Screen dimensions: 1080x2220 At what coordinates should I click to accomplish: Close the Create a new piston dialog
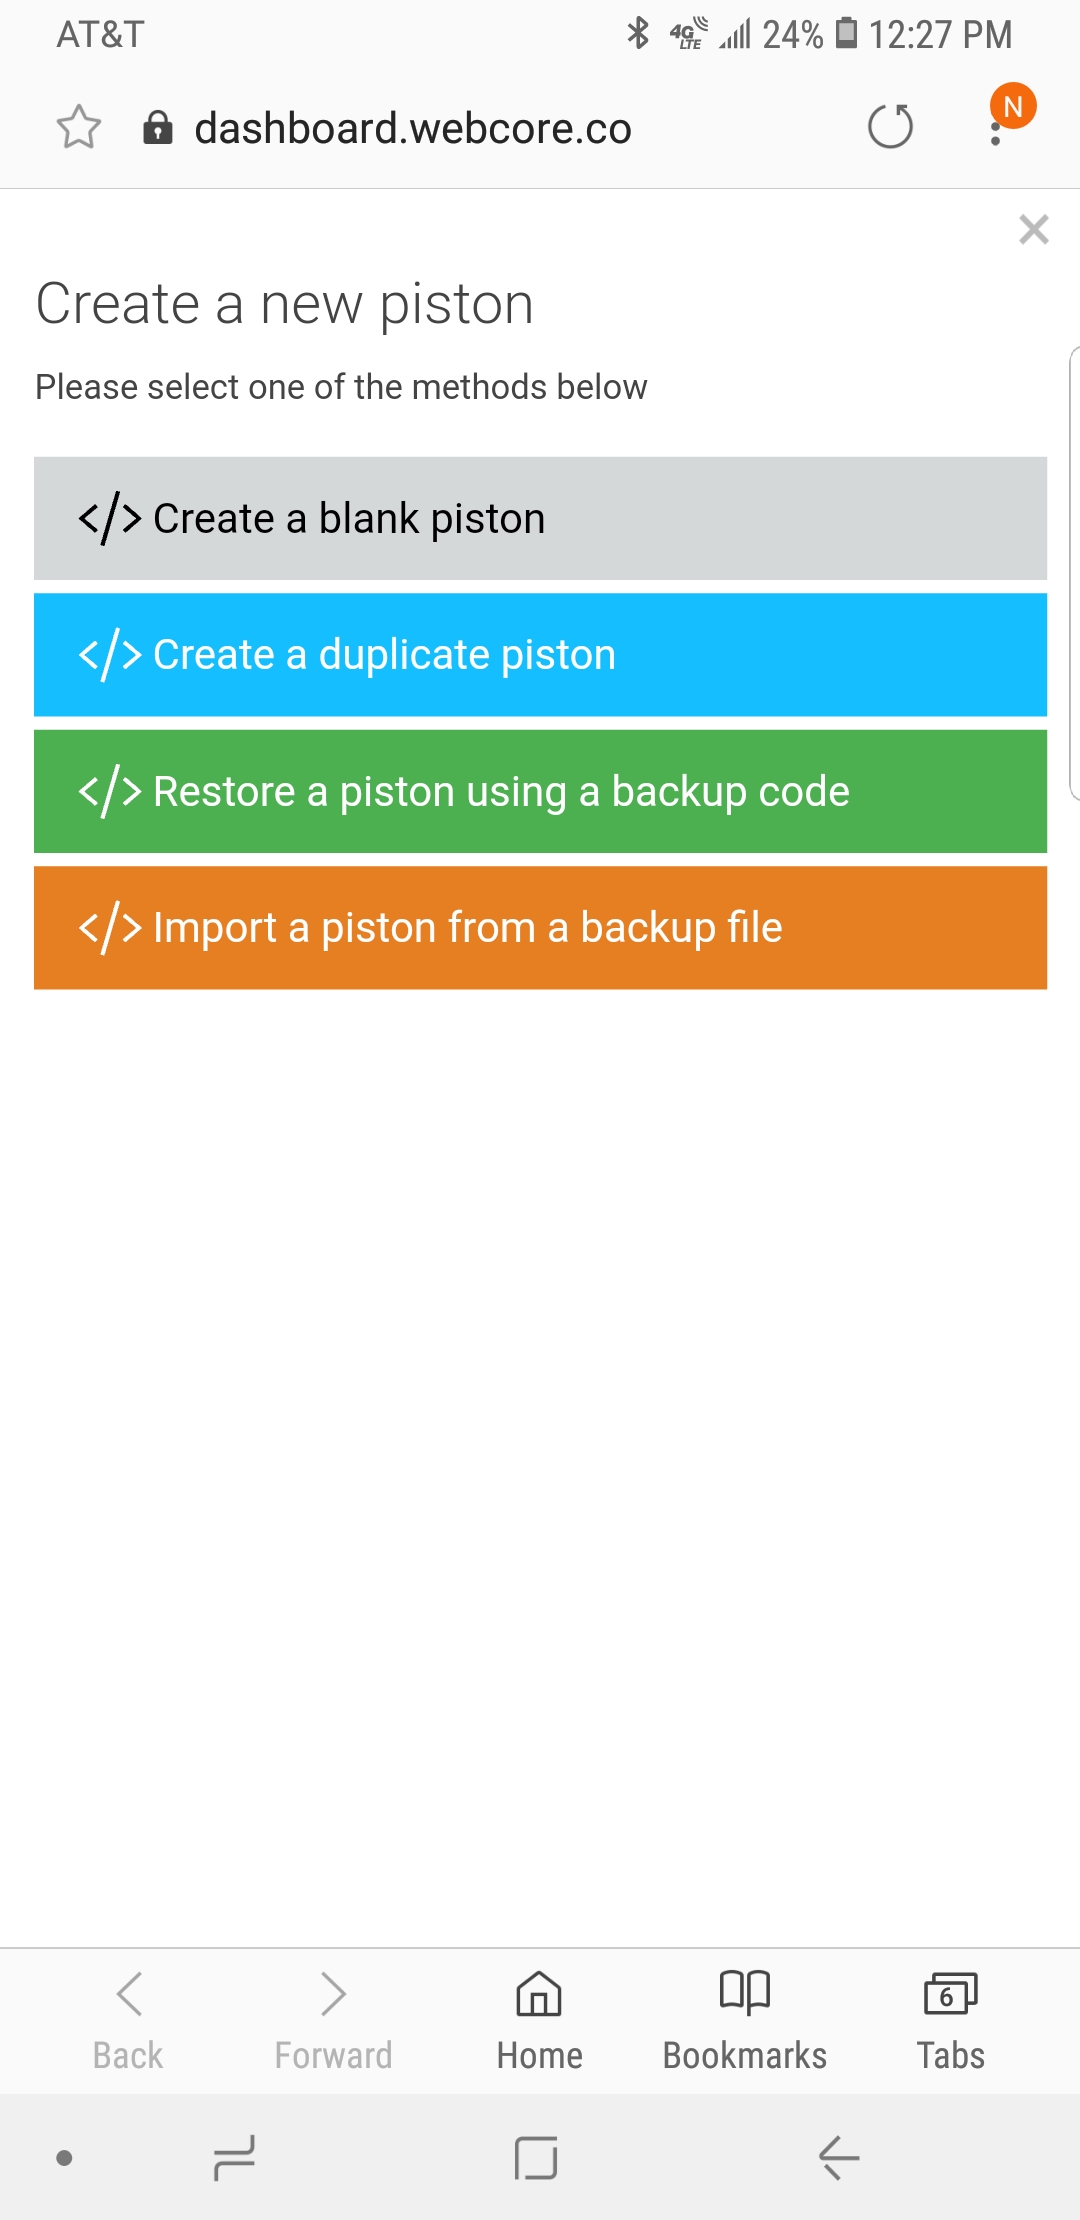click(1034, 230)
